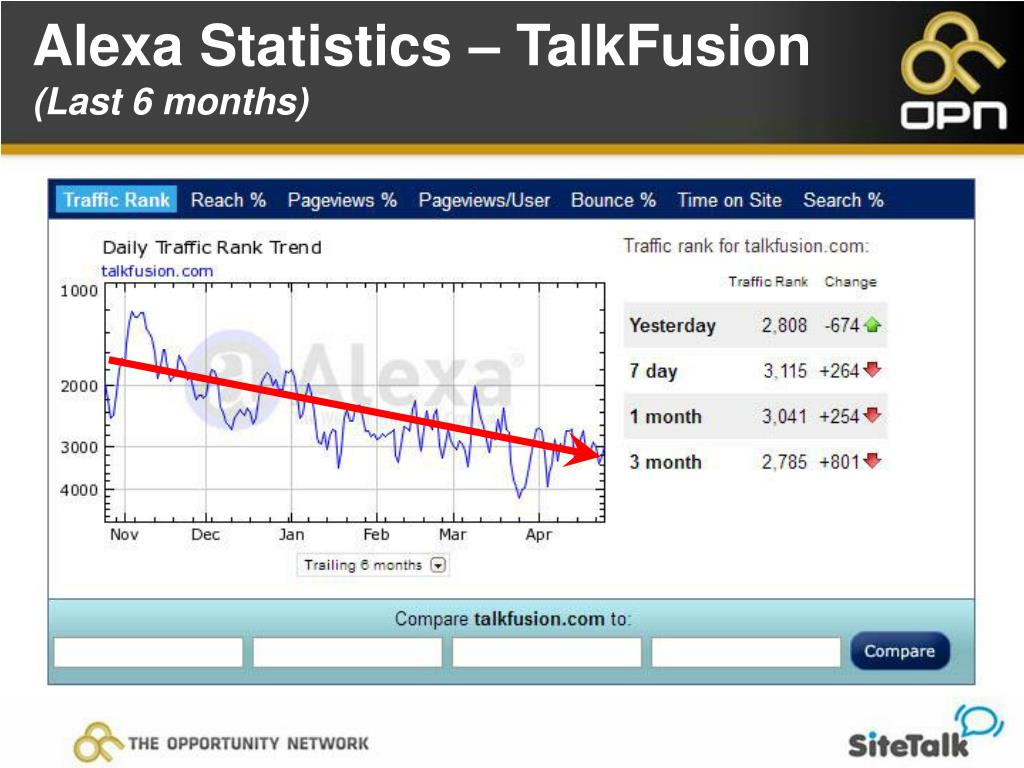Open the Pageviews % tab
The height and width of the screenshot is (768, 1024).
342,200
